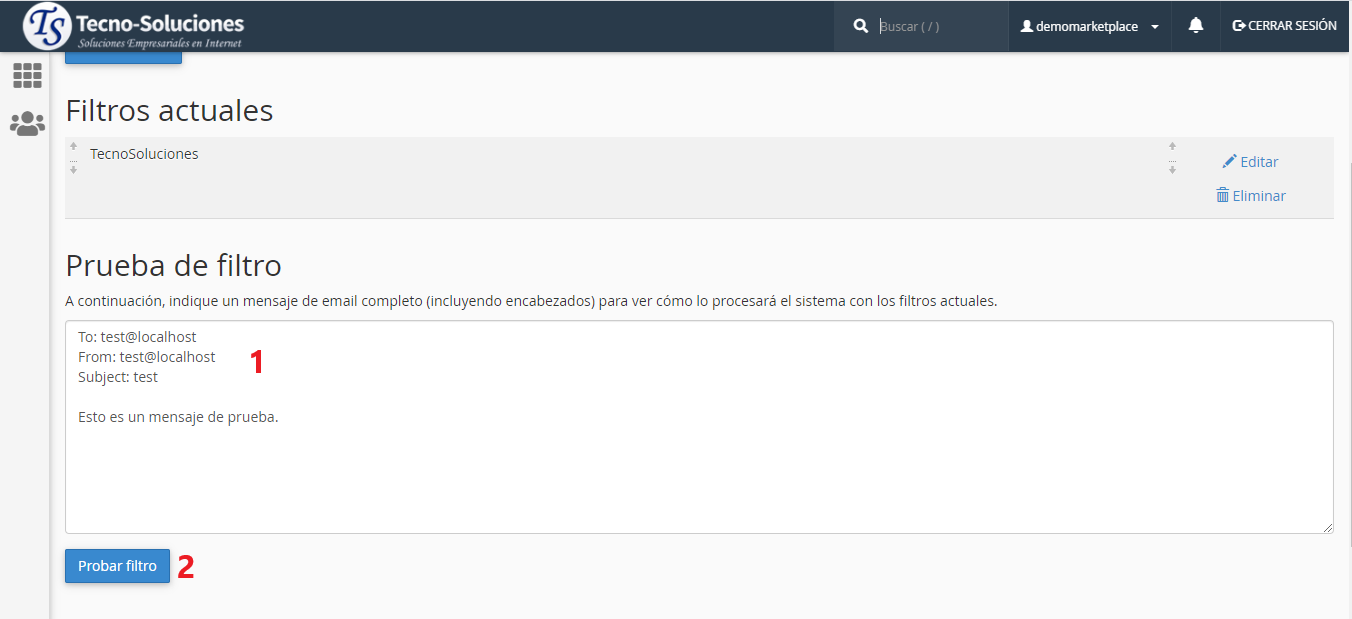This screenshot has width=1352, height=619.
Task: Focus the Buscar search field
Action: pyautogui.click(x=938, y=27)
